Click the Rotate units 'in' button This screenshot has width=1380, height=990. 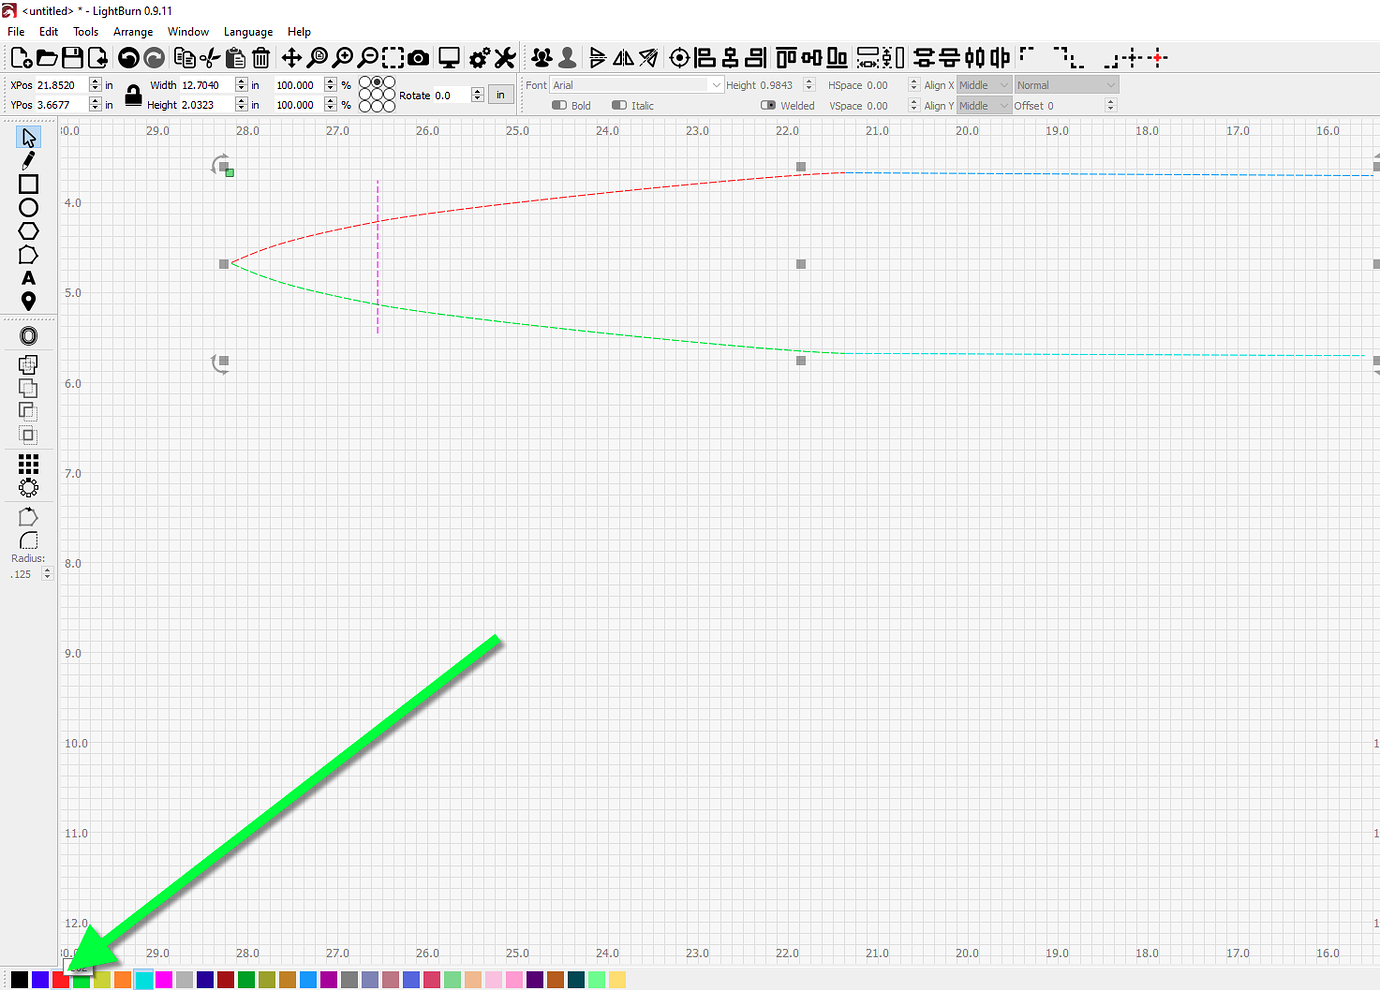(500, 94)
